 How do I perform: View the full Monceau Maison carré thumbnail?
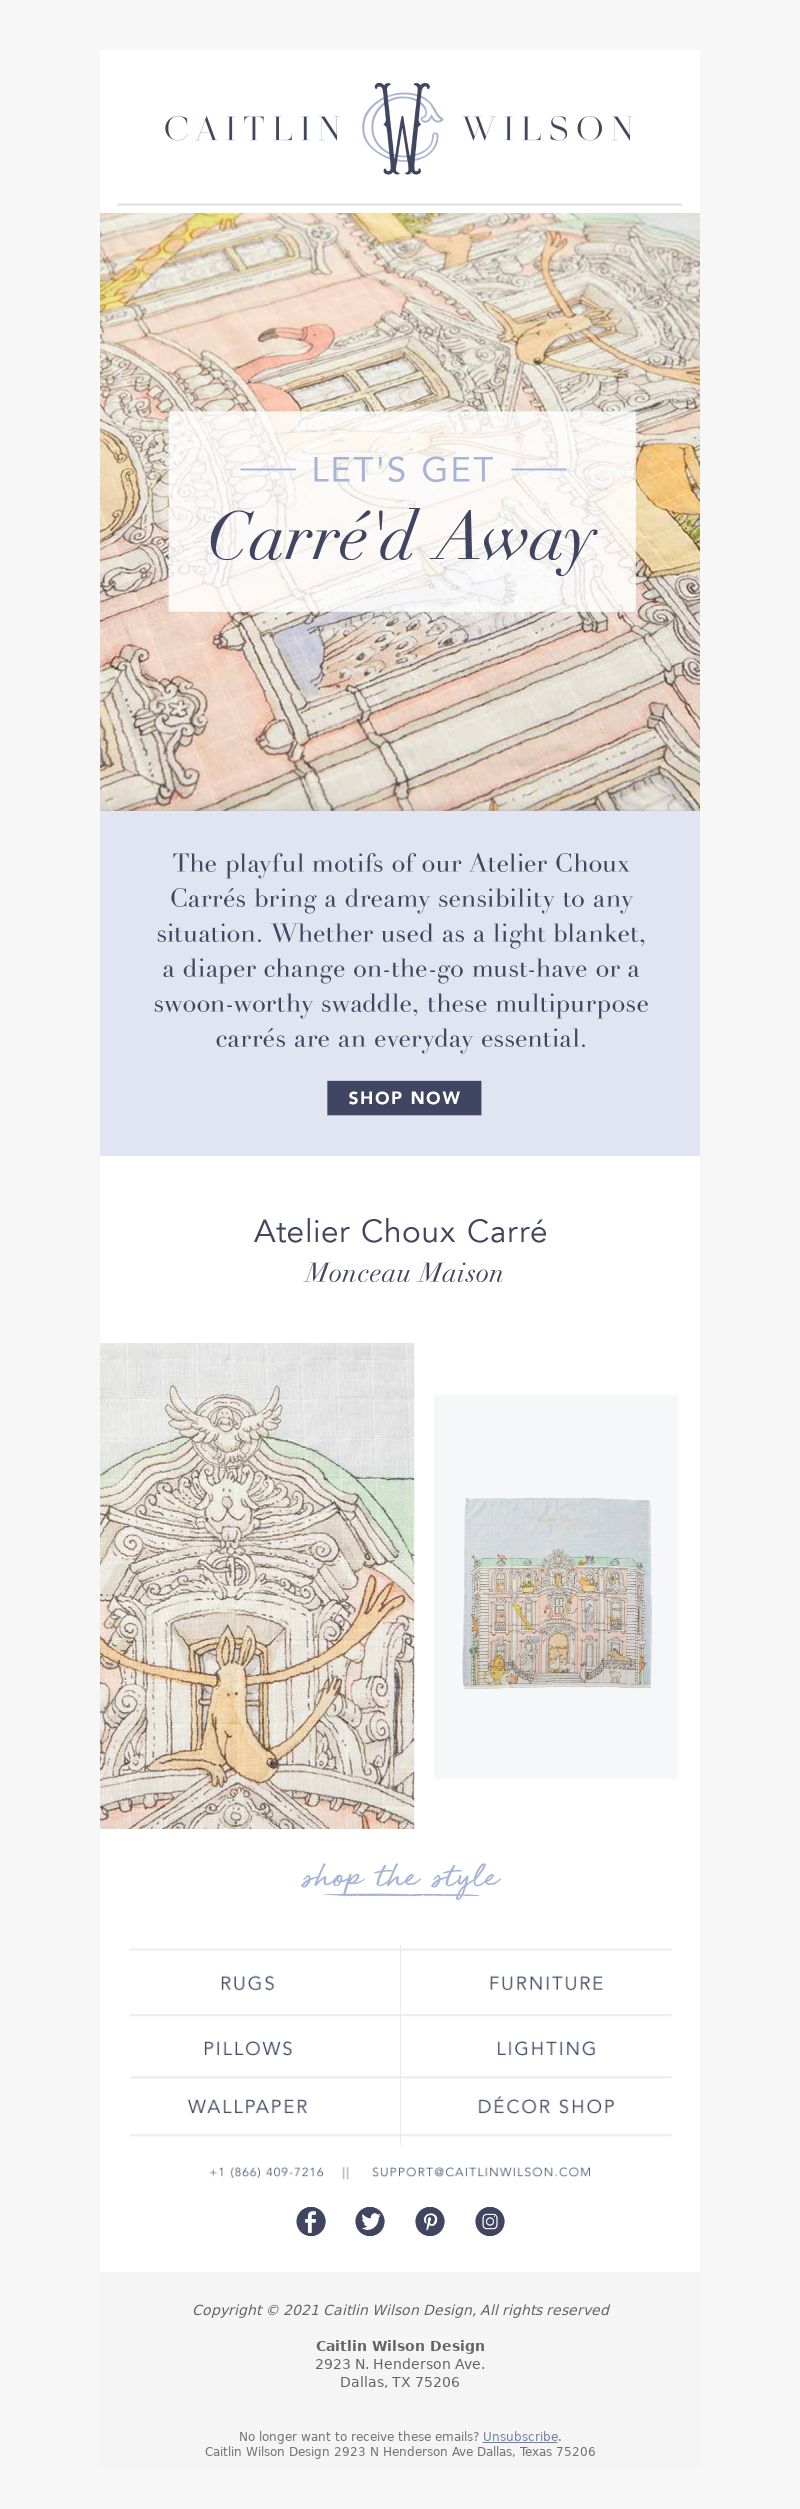[x=556, y=1587]
